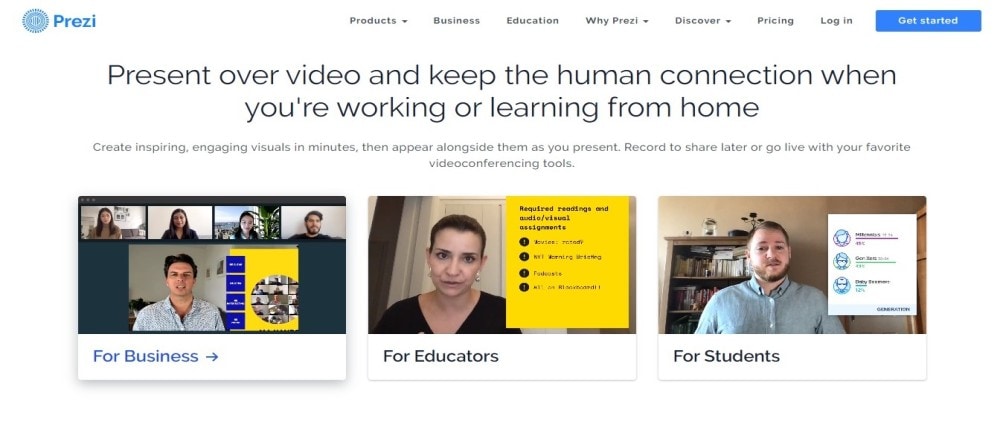Expand the Why Prezi menu
1000x429 pixels.
[x=617, y=21]
